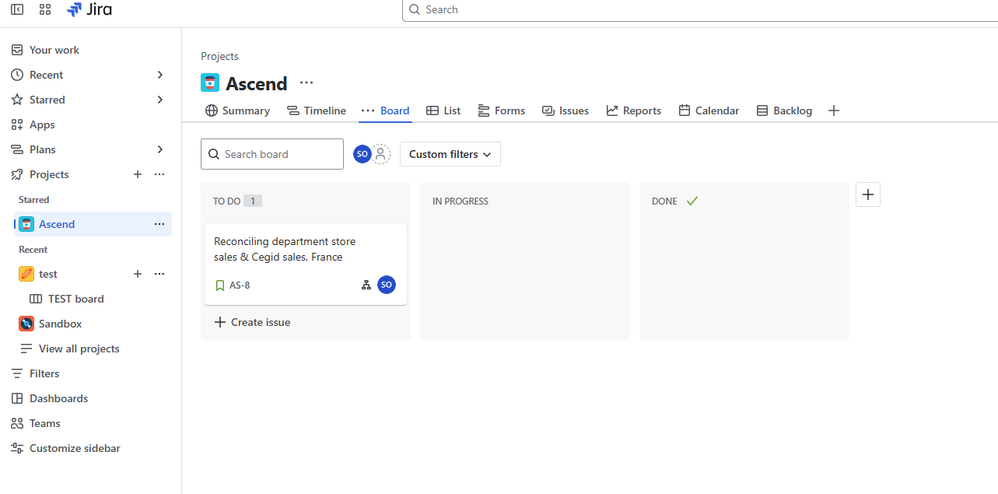Expand the Starred chevron in sidebar
998x494 pixels.
coord(160,100)
